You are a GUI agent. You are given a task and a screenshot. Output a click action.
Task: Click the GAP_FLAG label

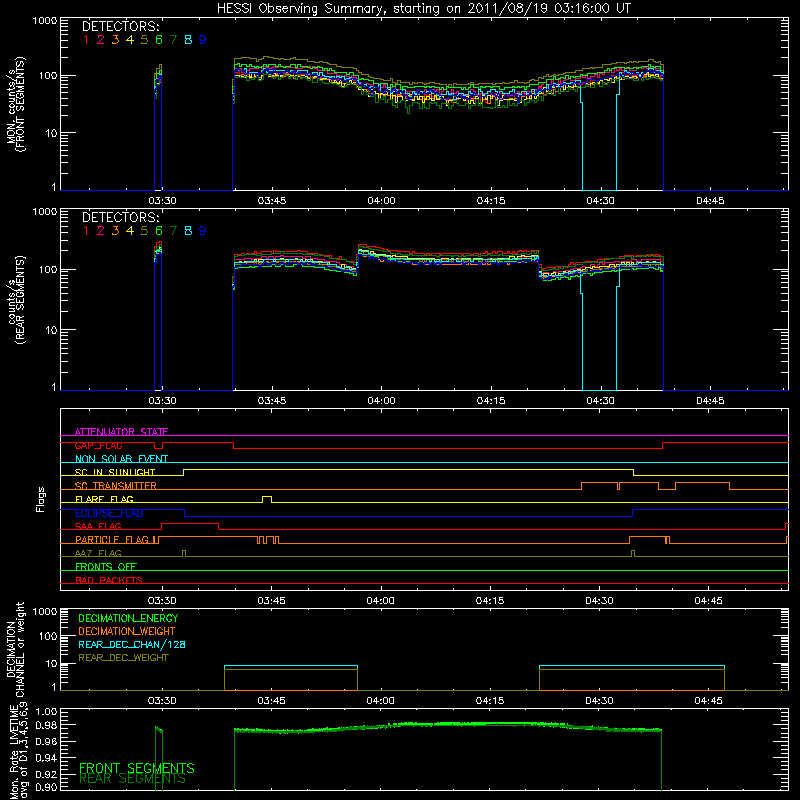(x=99, y=446)
